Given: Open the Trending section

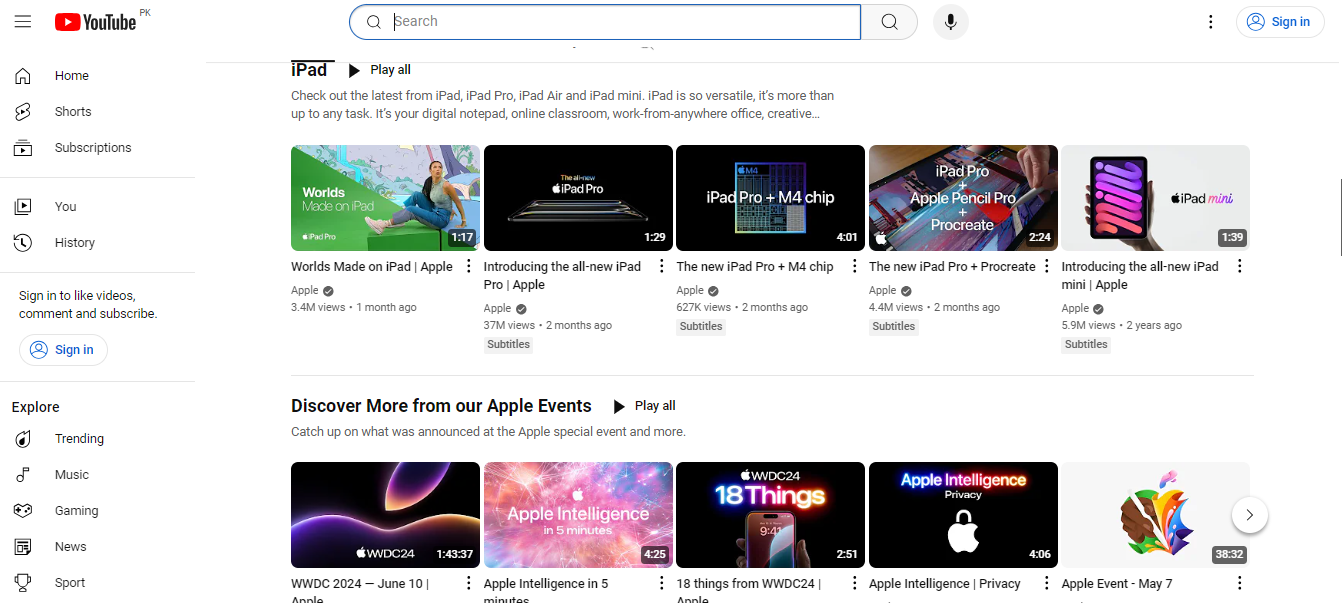Looking at the screenshot, I should click(x=79, y=438).
